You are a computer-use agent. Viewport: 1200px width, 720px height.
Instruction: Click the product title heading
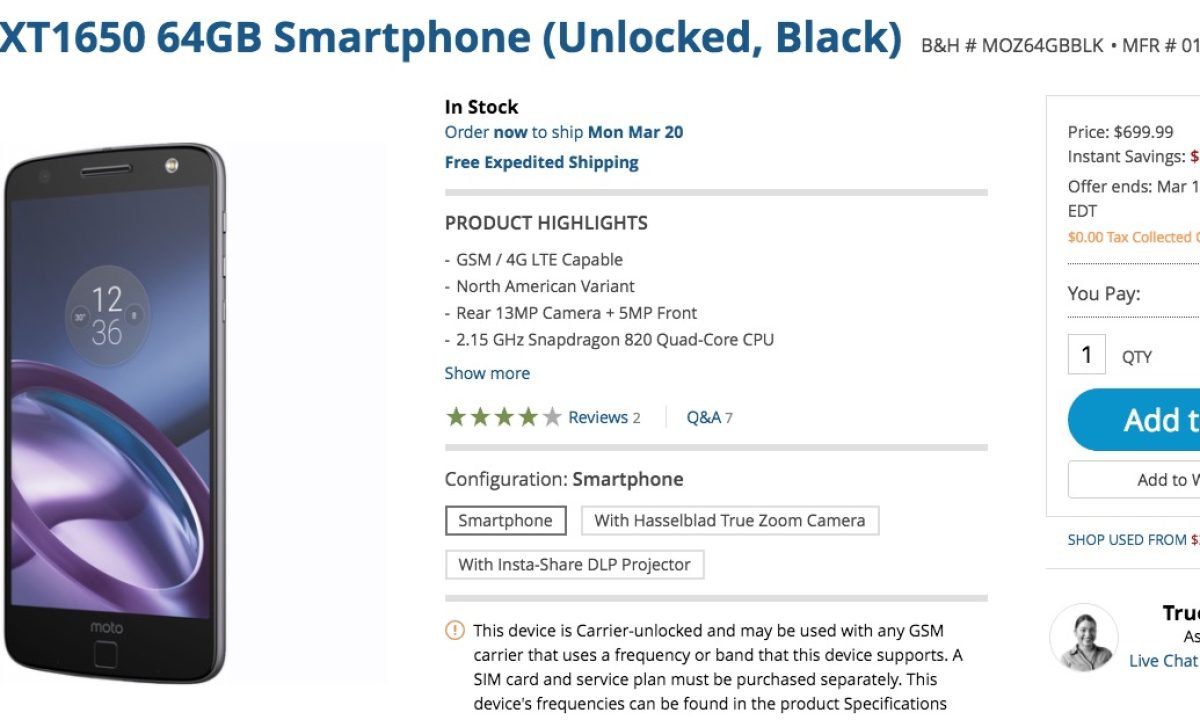click(450, 38)
